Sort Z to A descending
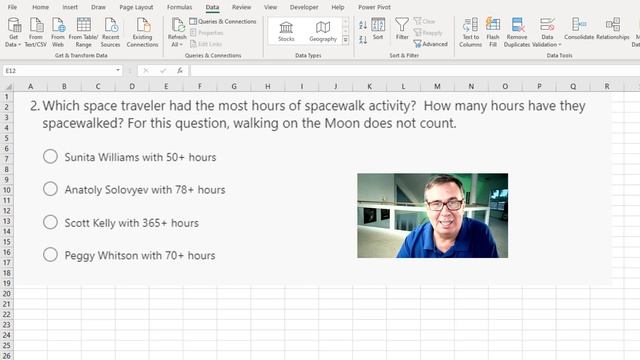Screen dimensions: 640x360 (363, 40)
